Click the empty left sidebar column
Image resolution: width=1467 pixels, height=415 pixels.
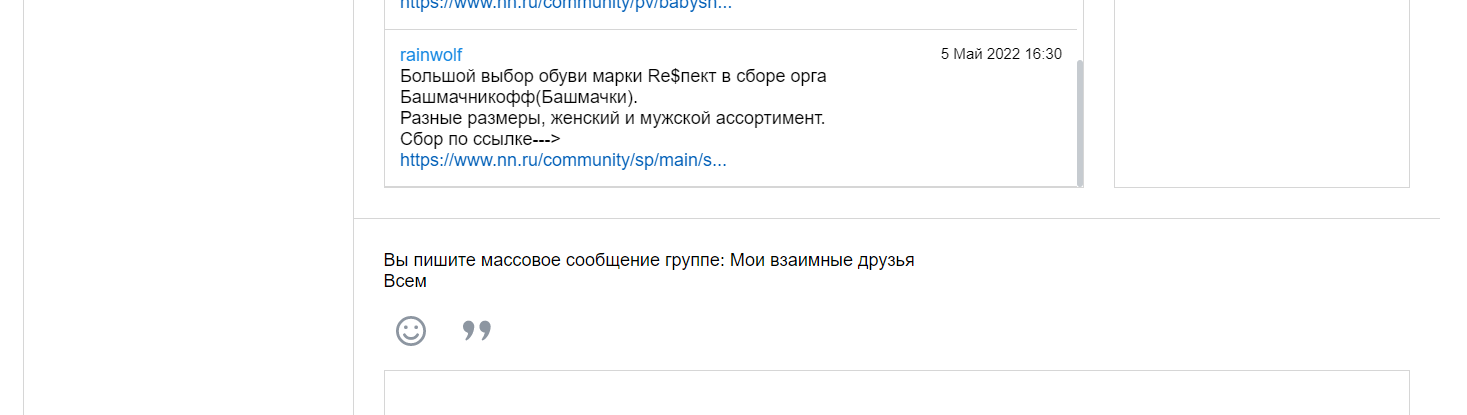coord(188,207)
